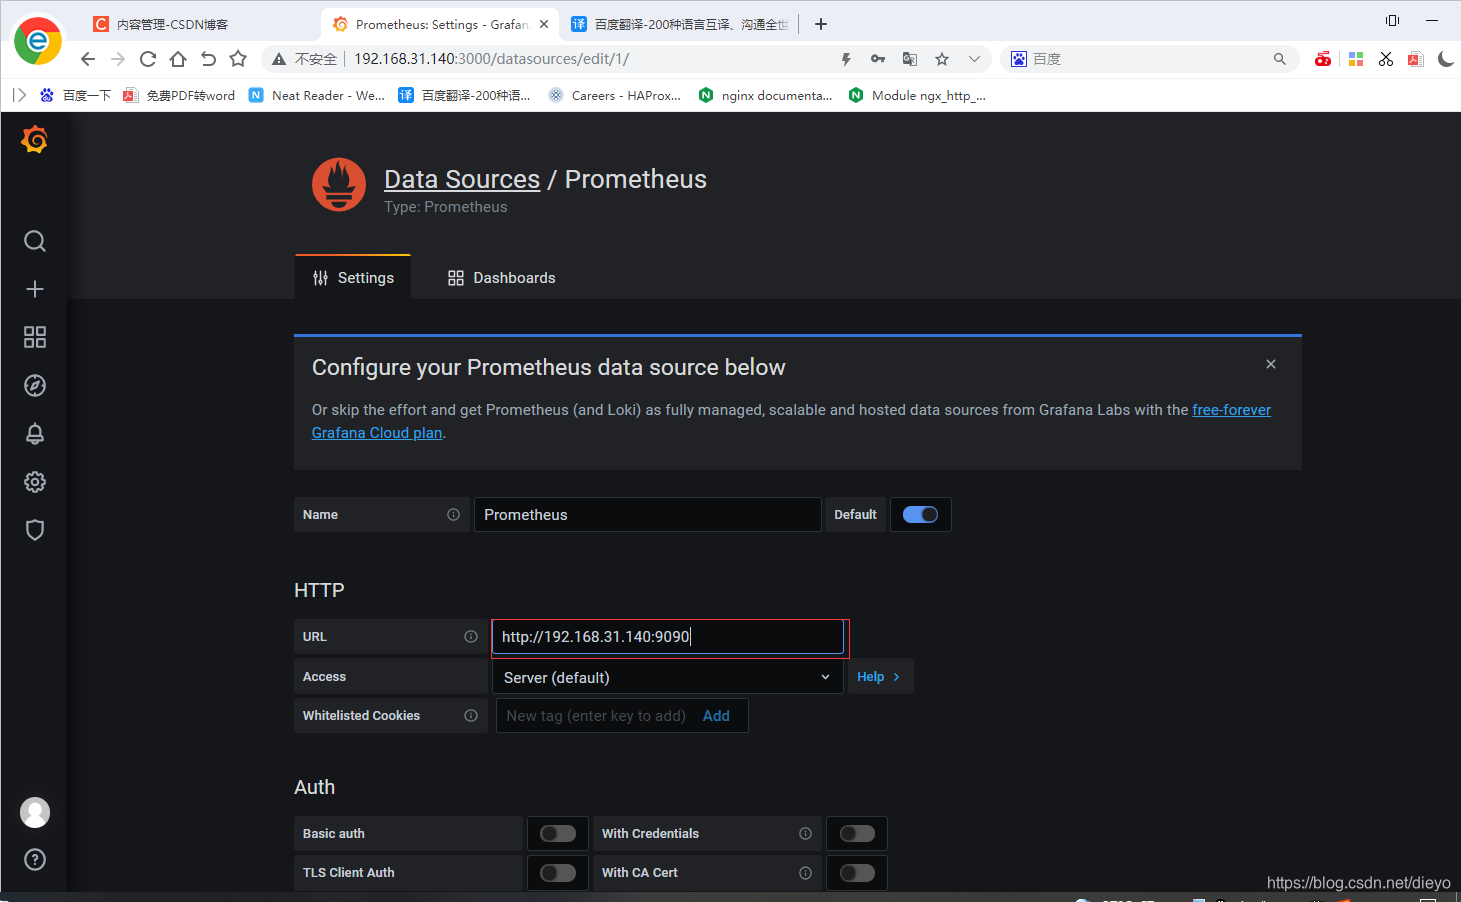Image resolution: width=1461 pixels, height=902 pixels.
Task: Click the info icon beside Name
Action: click(453, 514)
